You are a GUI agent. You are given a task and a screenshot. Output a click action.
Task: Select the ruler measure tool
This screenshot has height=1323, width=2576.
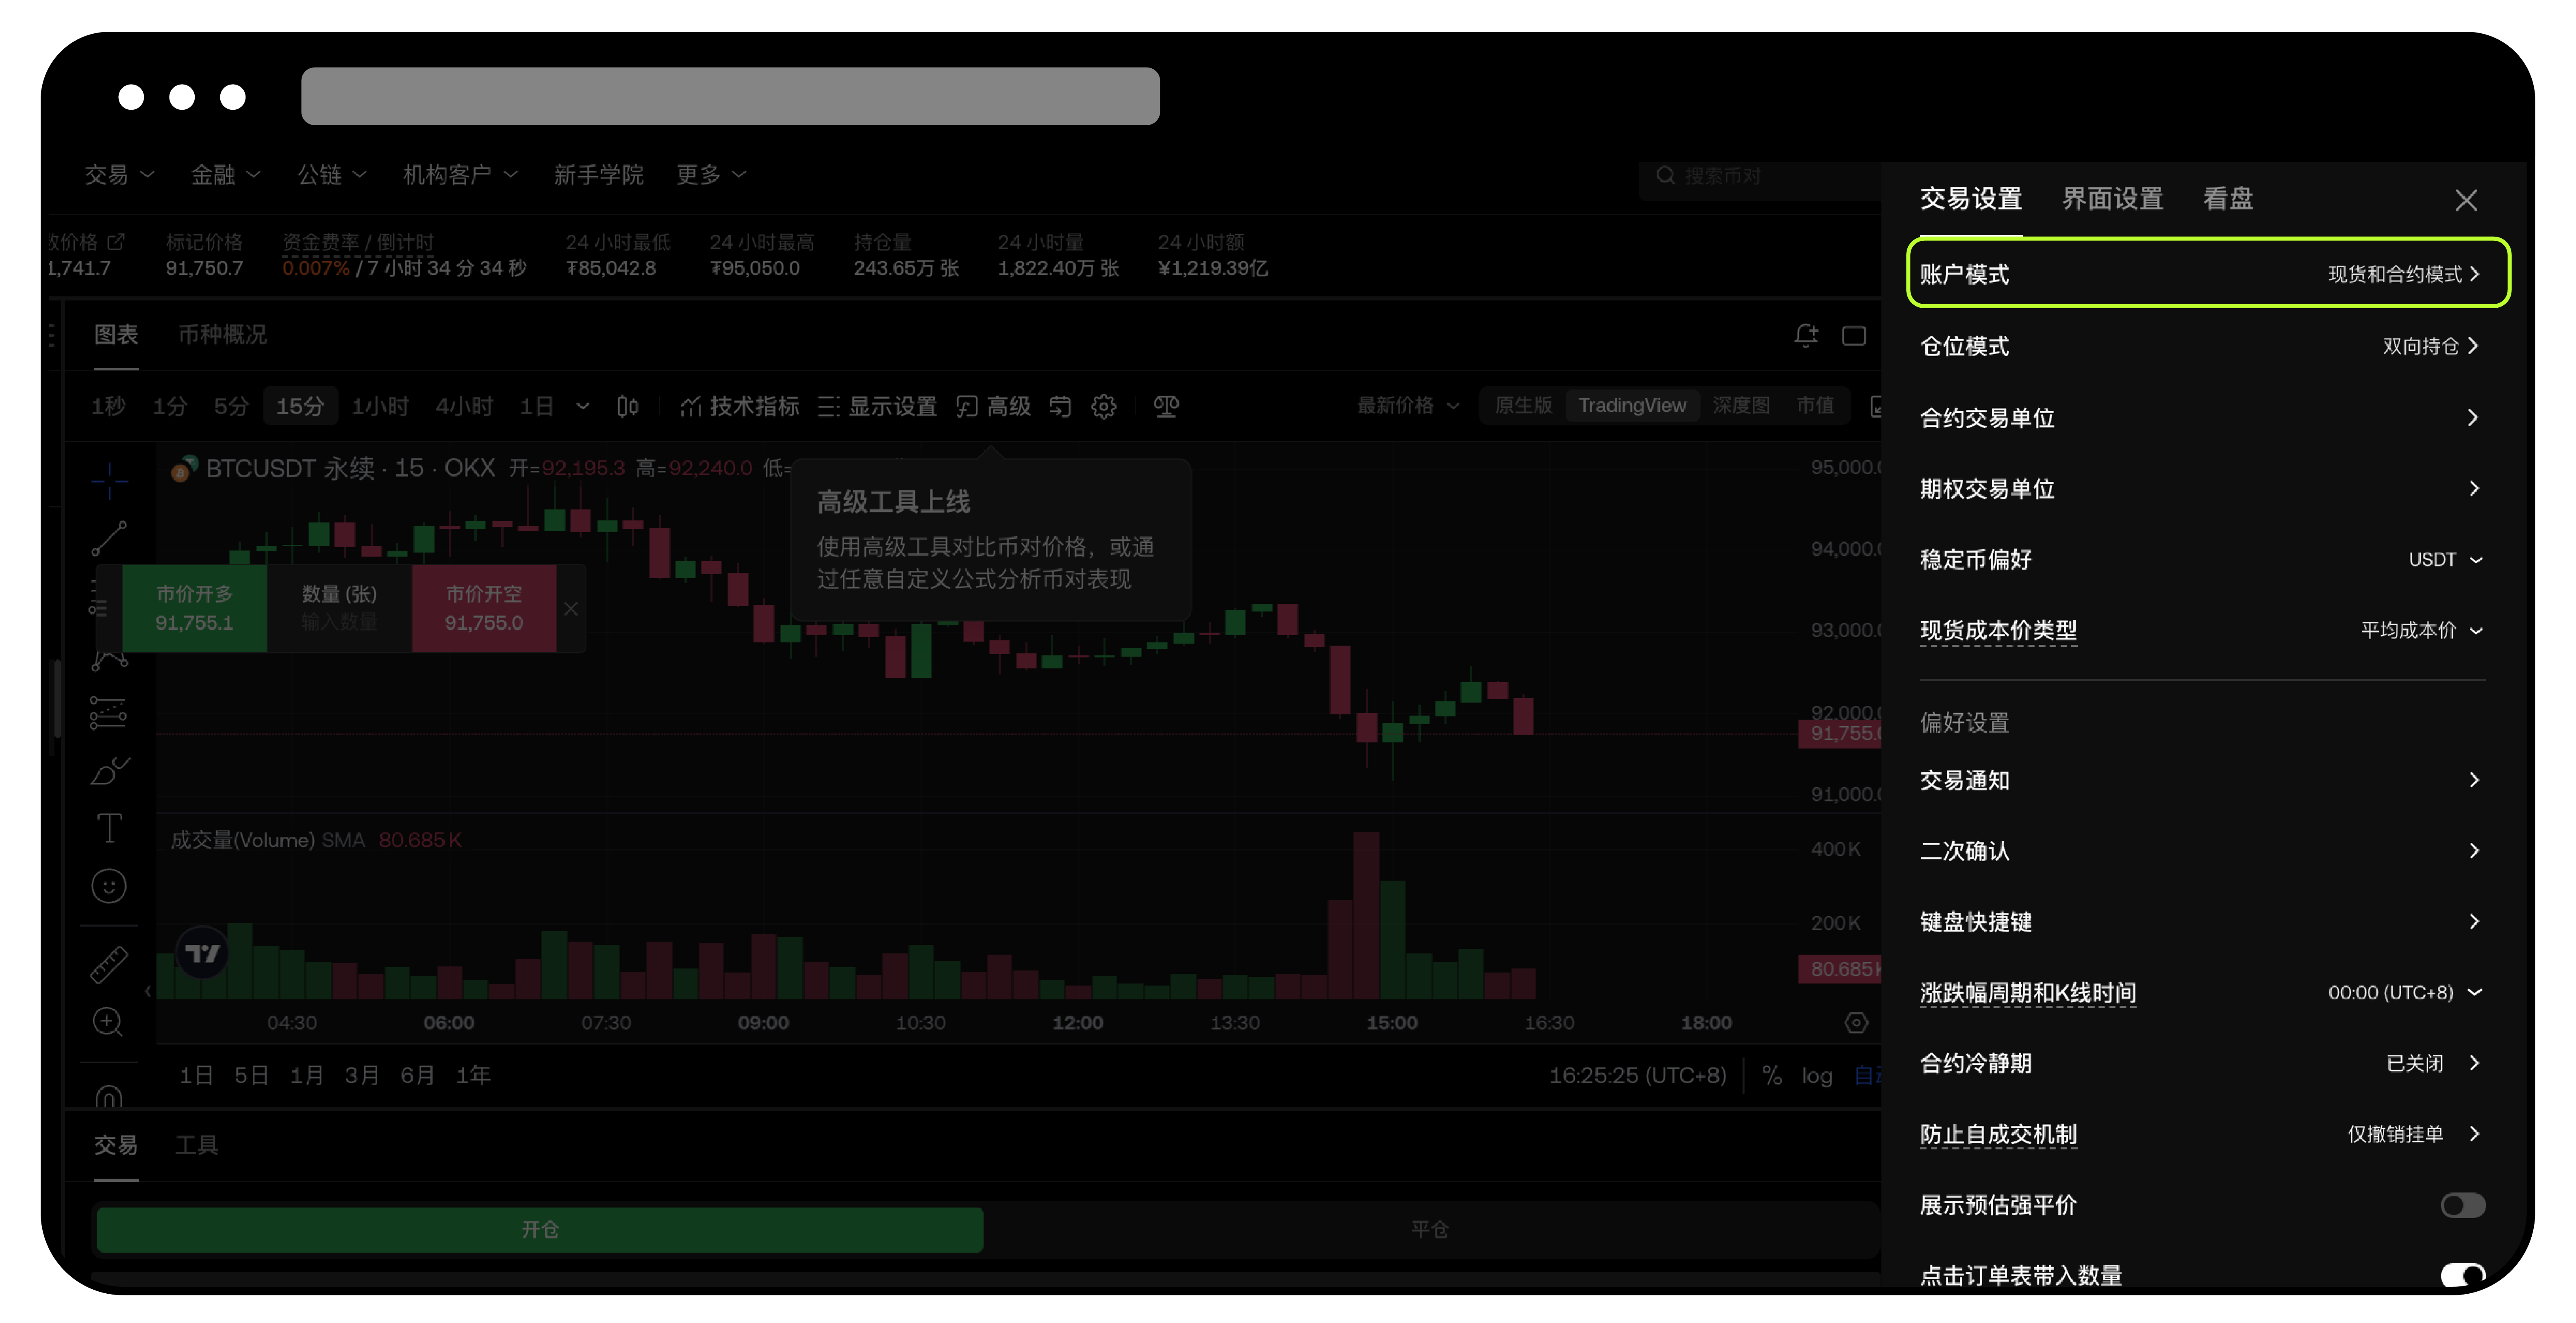click(109, 964)
